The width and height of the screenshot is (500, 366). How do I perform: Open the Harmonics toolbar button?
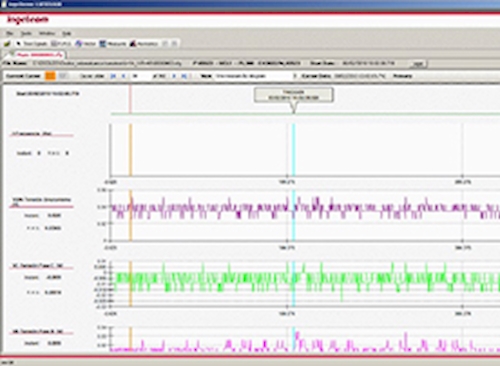[144, 44]
